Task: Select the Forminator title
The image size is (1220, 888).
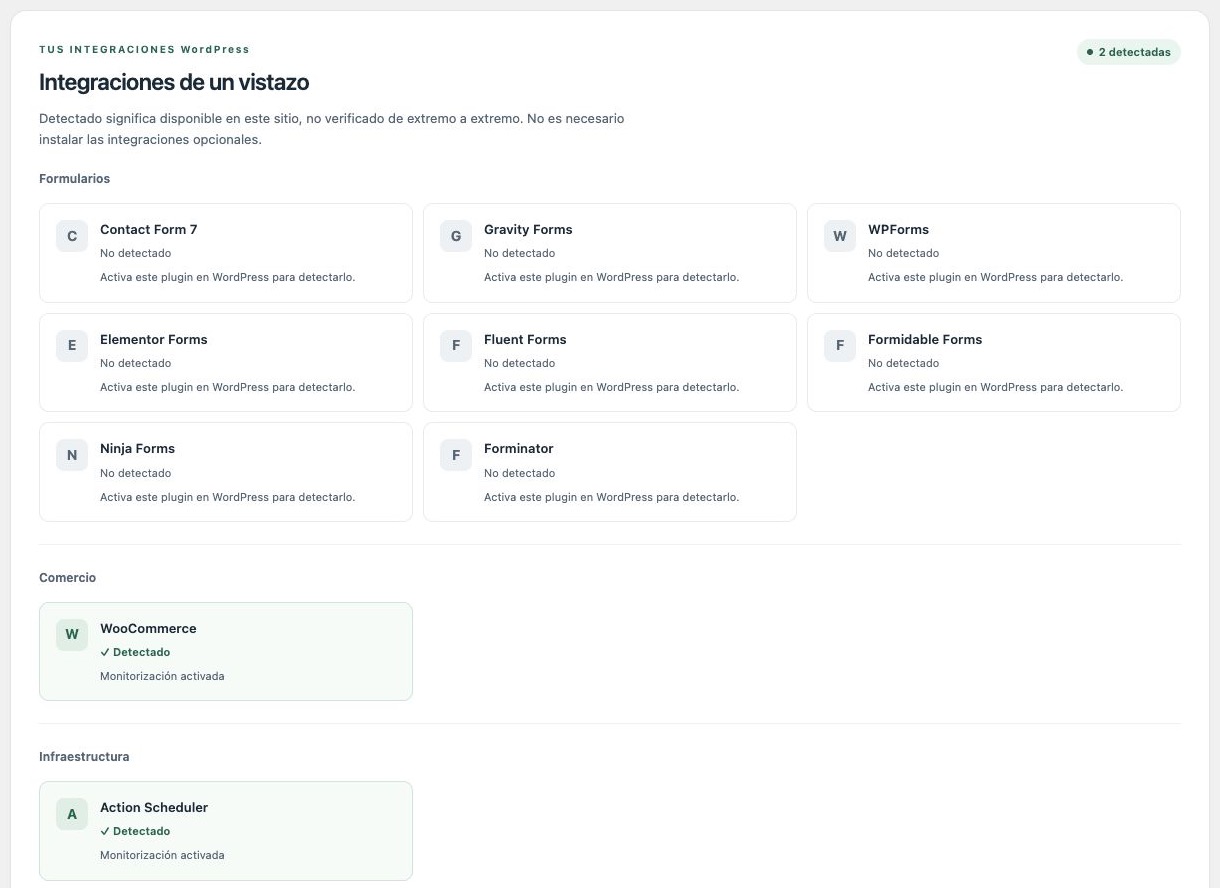Action: [x=518, y=448]
